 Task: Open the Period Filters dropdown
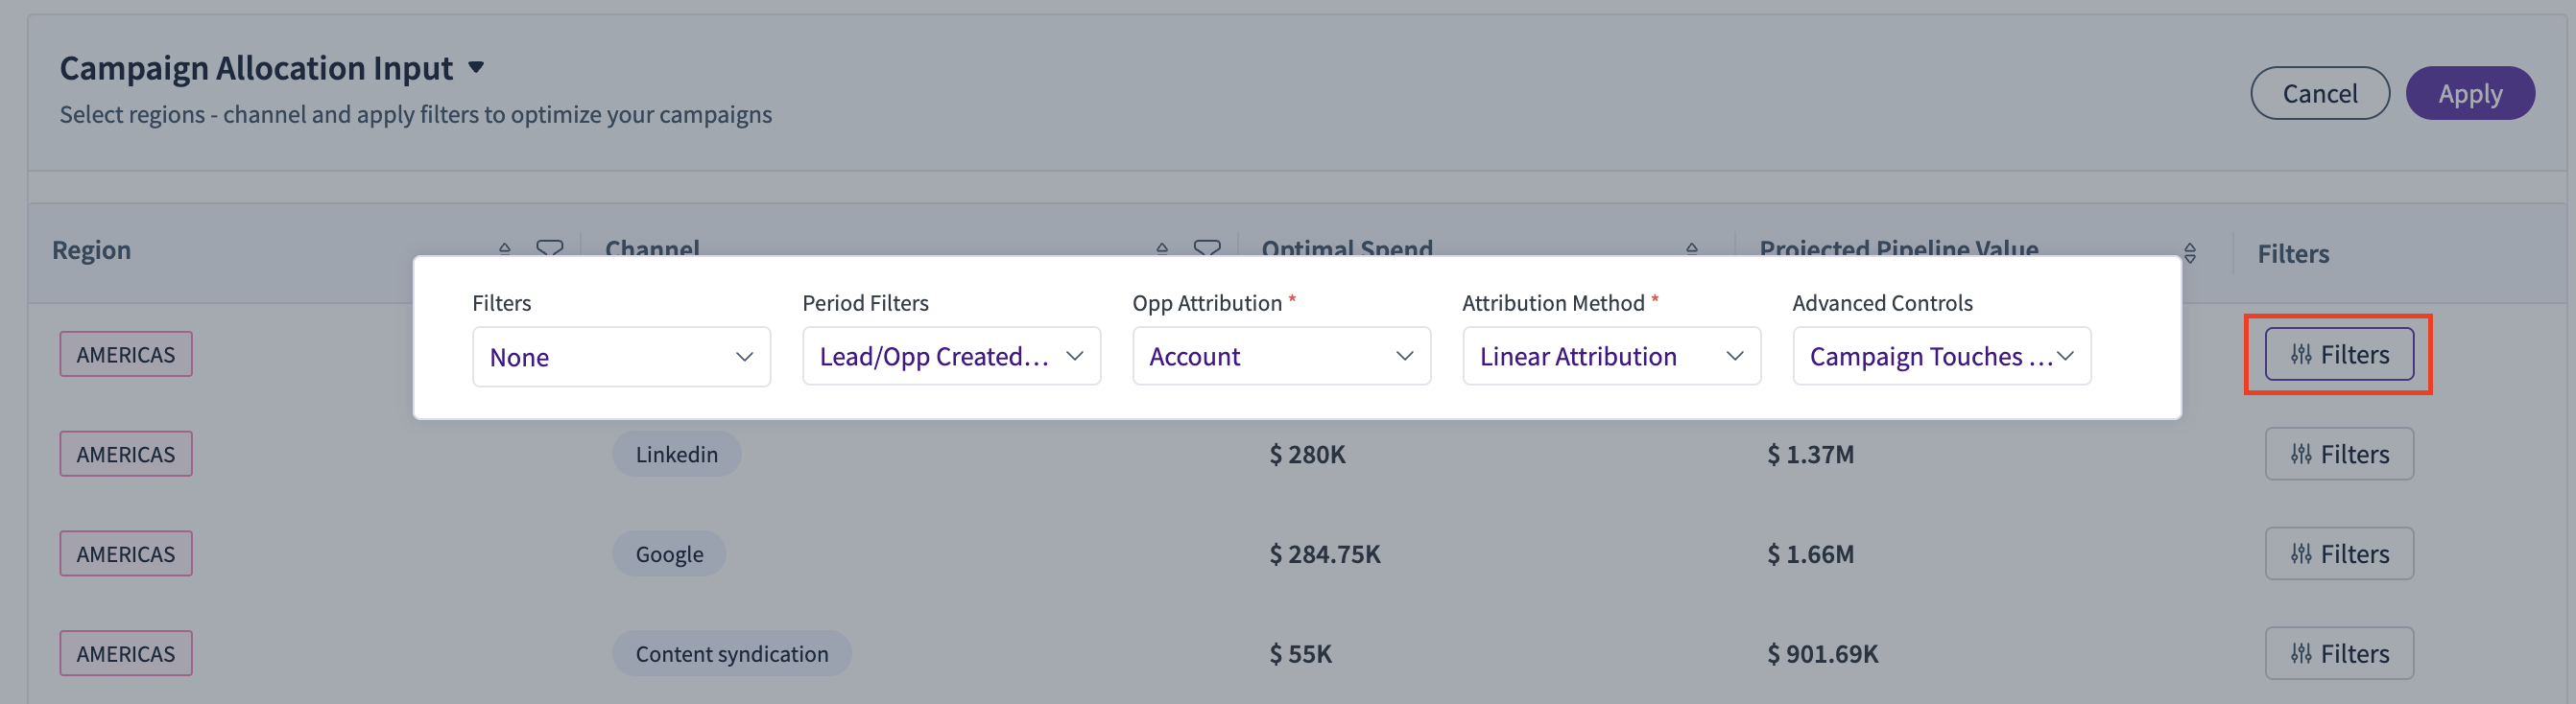[951, 356]
